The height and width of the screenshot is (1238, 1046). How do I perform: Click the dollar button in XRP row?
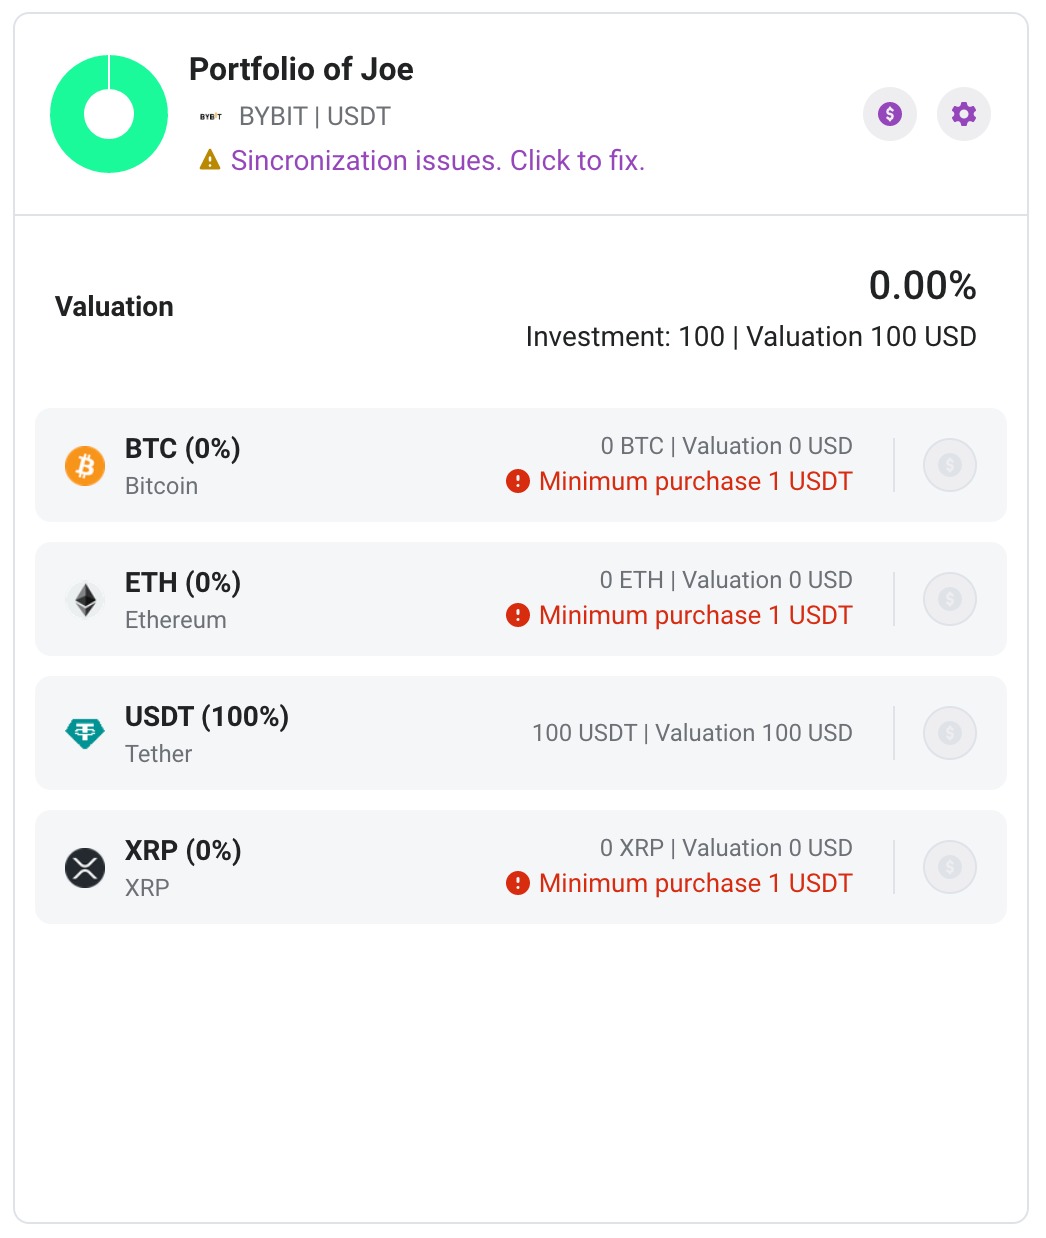click(x=949, y=867)
